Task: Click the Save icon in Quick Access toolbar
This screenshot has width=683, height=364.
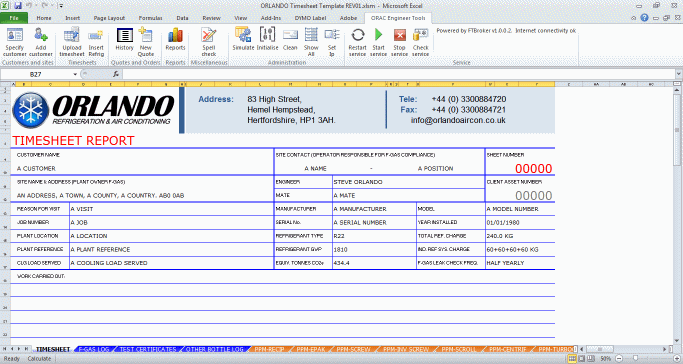Action: [x=18, y=6]
